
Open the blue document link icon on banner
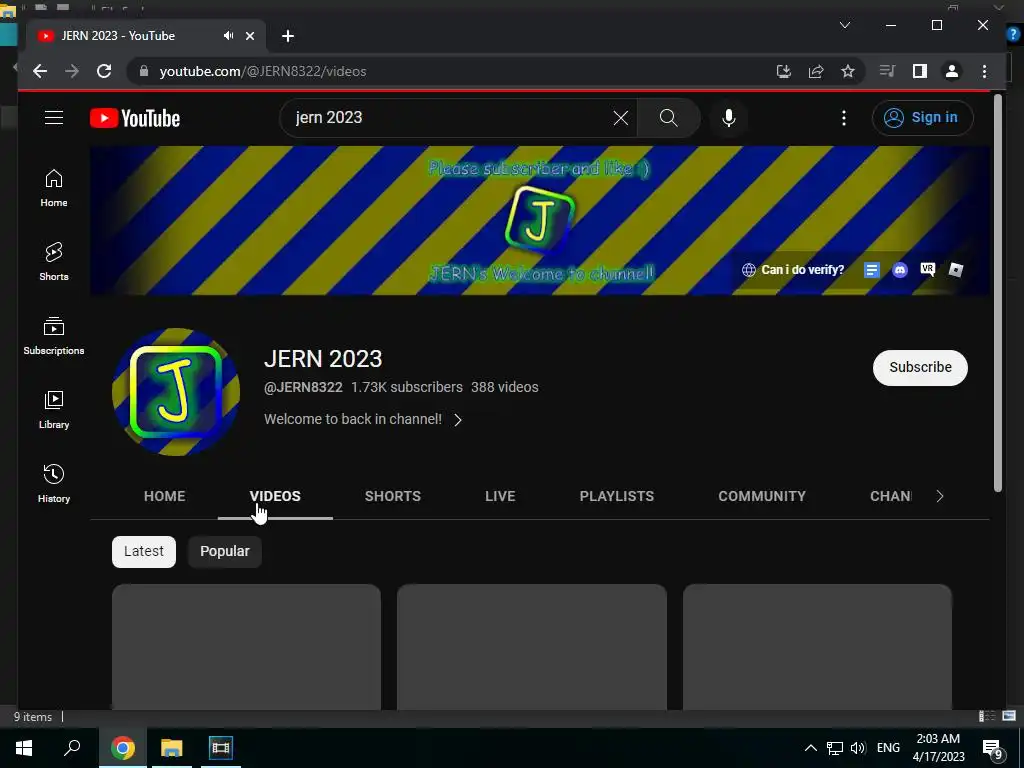tap(872, 270)
